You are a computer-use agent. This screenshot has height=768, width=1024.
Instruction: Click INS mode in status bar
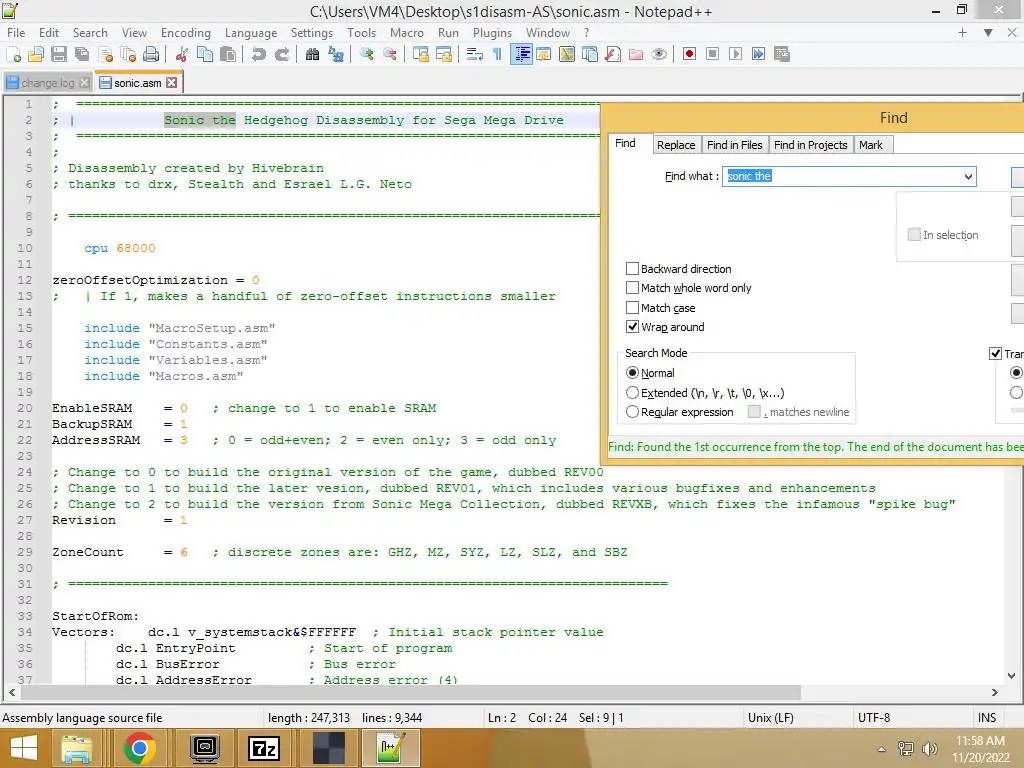coord(987,718)
